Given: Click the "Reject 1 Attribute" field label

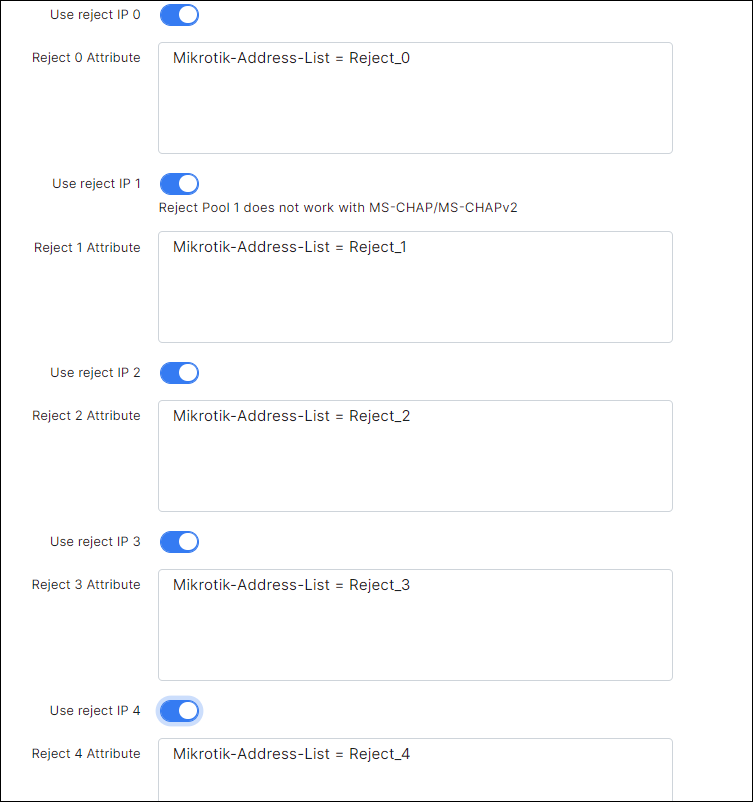Looking at the screenshot, I should pyautogui.click(x=87, y=247).
